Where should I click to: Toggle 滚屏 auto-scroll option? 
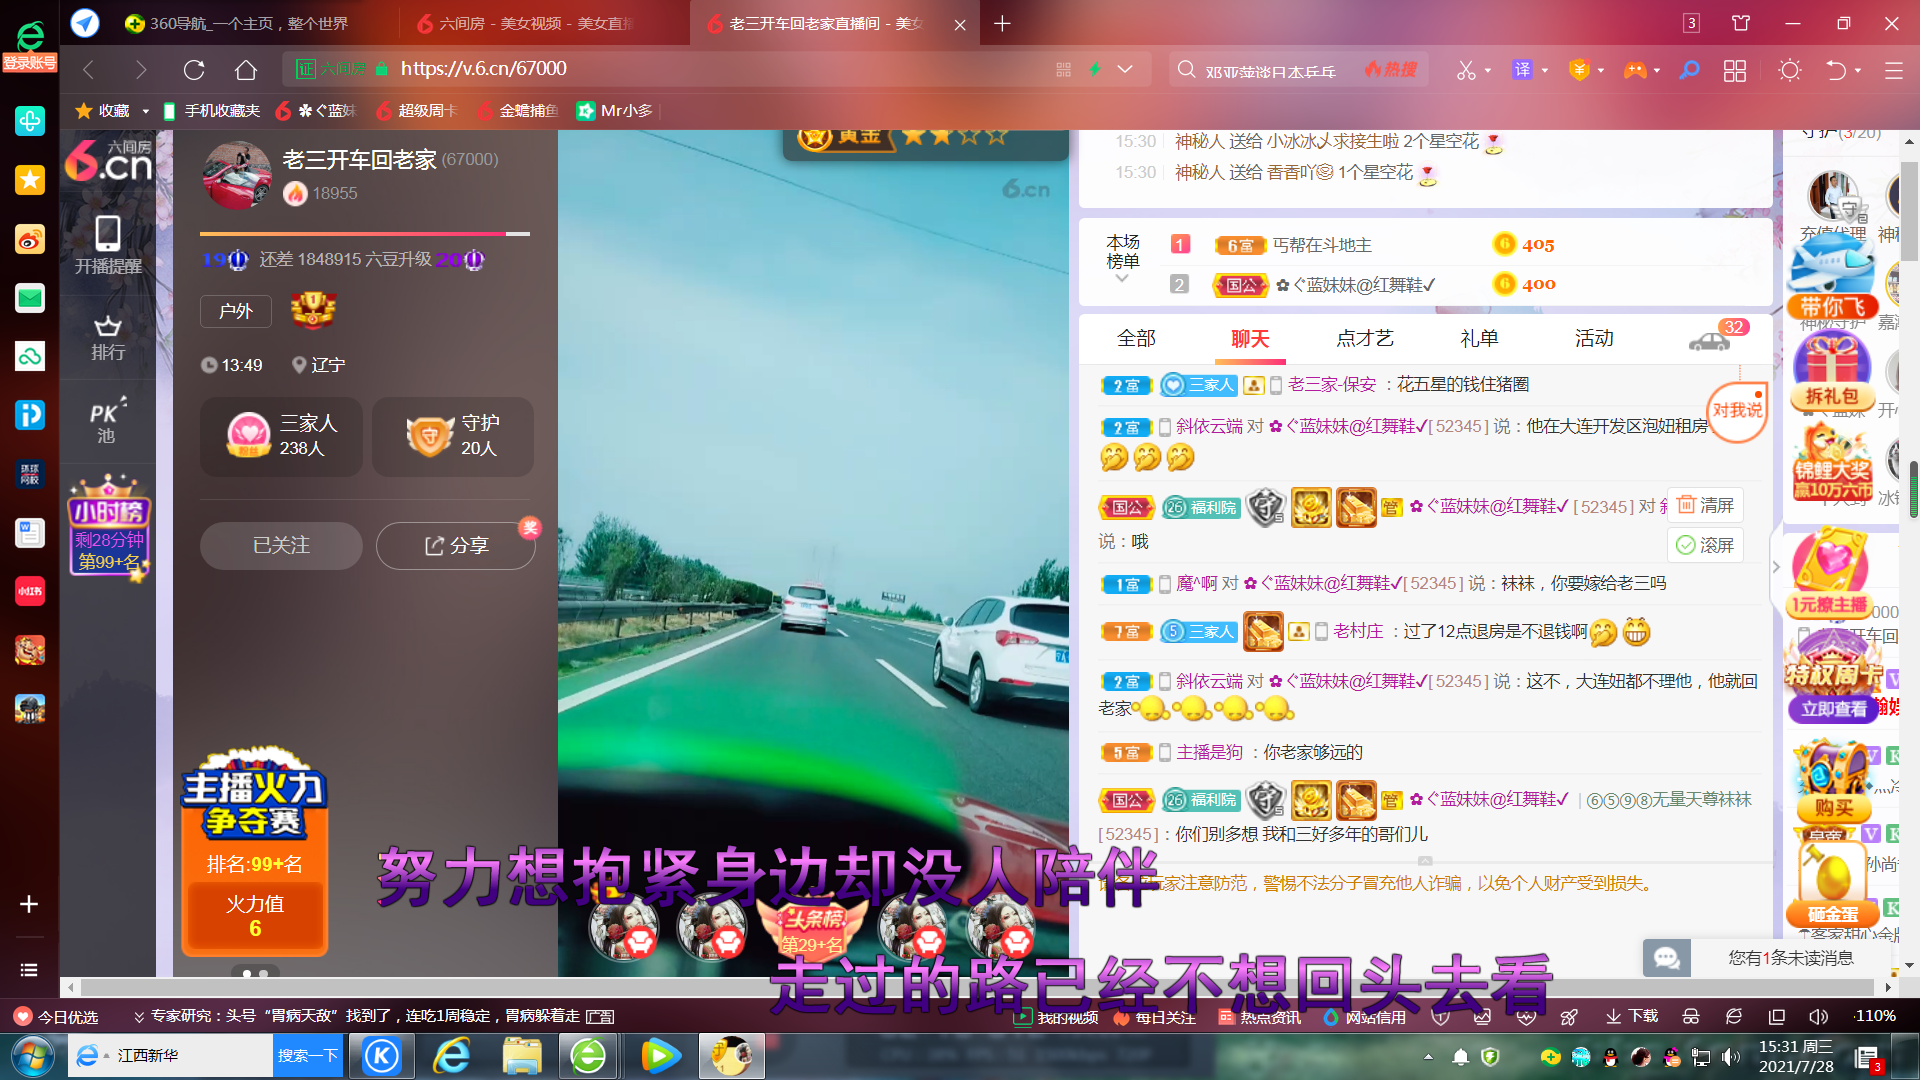click(1706, 545)
